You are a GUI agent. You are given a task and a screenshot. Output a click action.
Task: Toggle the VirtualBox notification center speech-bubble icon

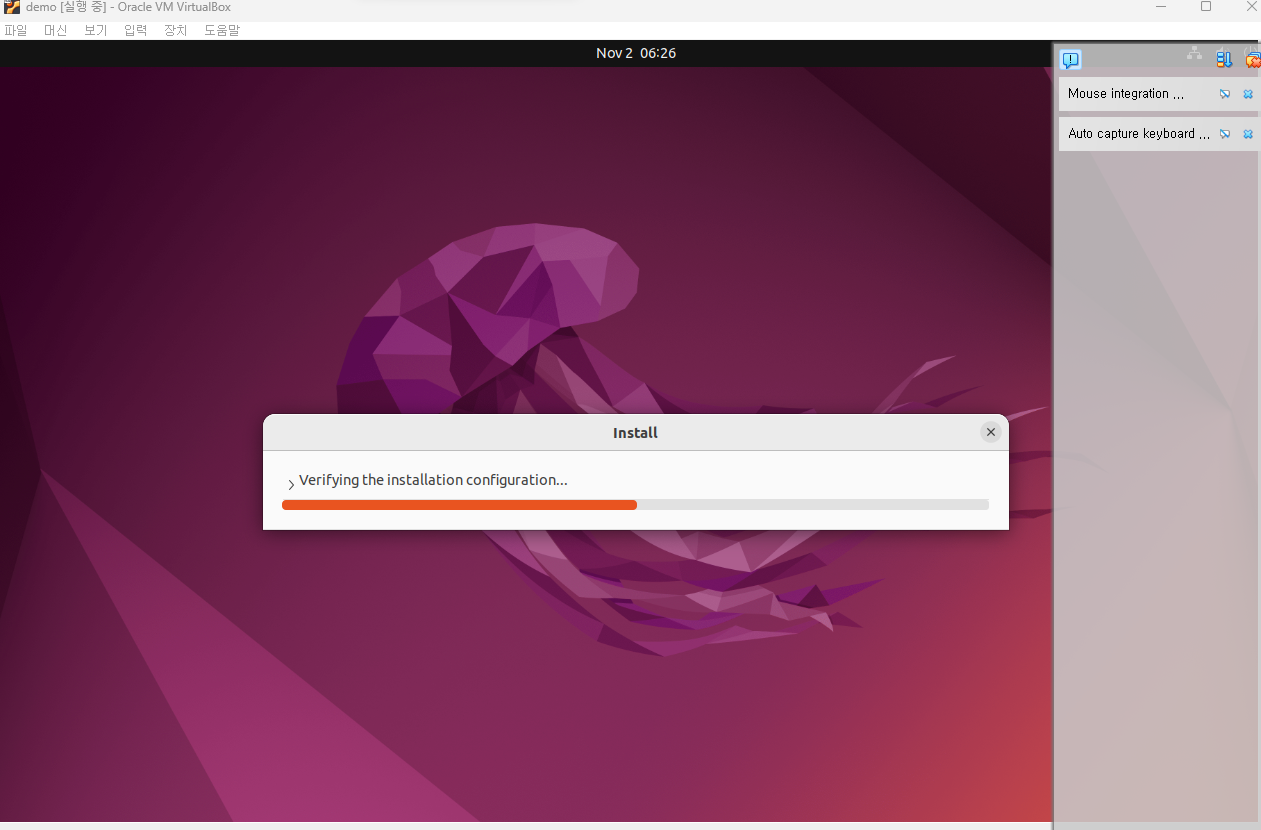1071,60
